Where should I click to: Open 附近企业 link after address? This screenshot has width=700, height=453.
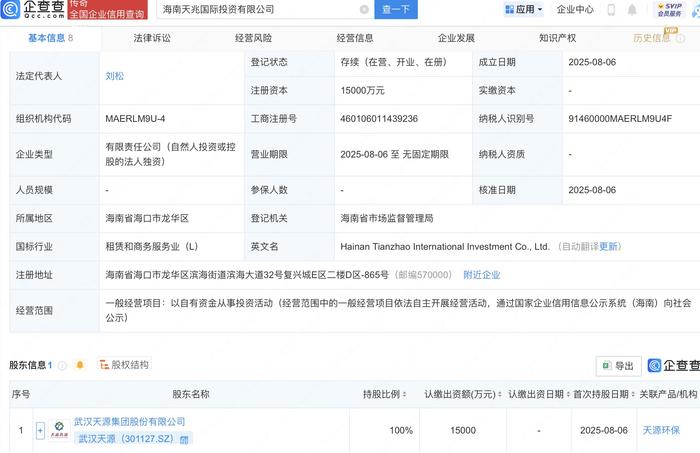pyautogui.click(x=482, y=275)
